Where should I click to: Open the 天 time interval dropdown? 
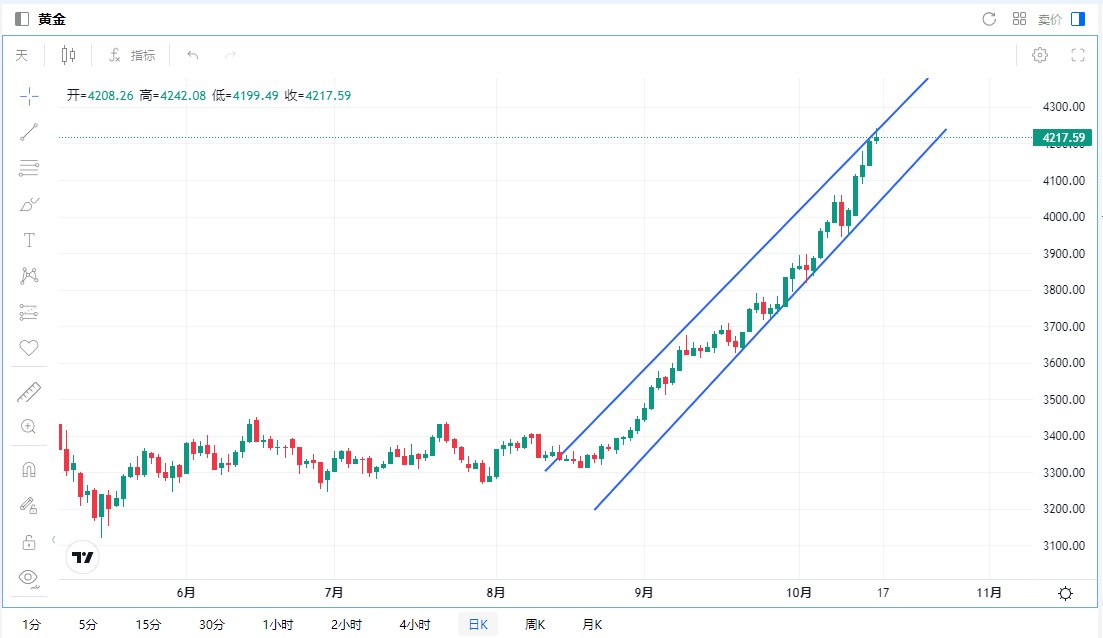coord(22,55)
